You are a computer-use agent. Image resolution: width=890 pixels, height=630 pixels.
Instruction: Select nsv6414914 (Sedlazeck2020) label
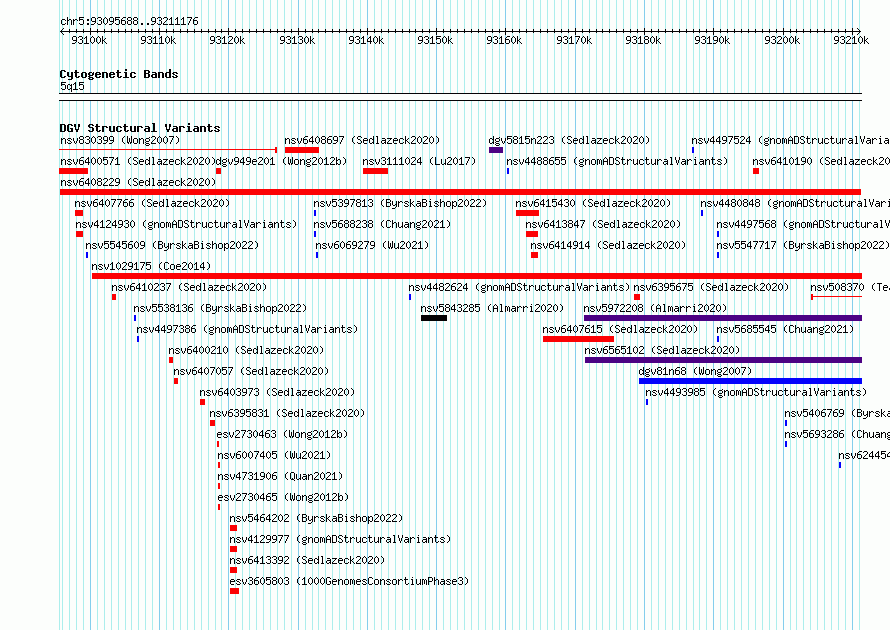point(608,245)
